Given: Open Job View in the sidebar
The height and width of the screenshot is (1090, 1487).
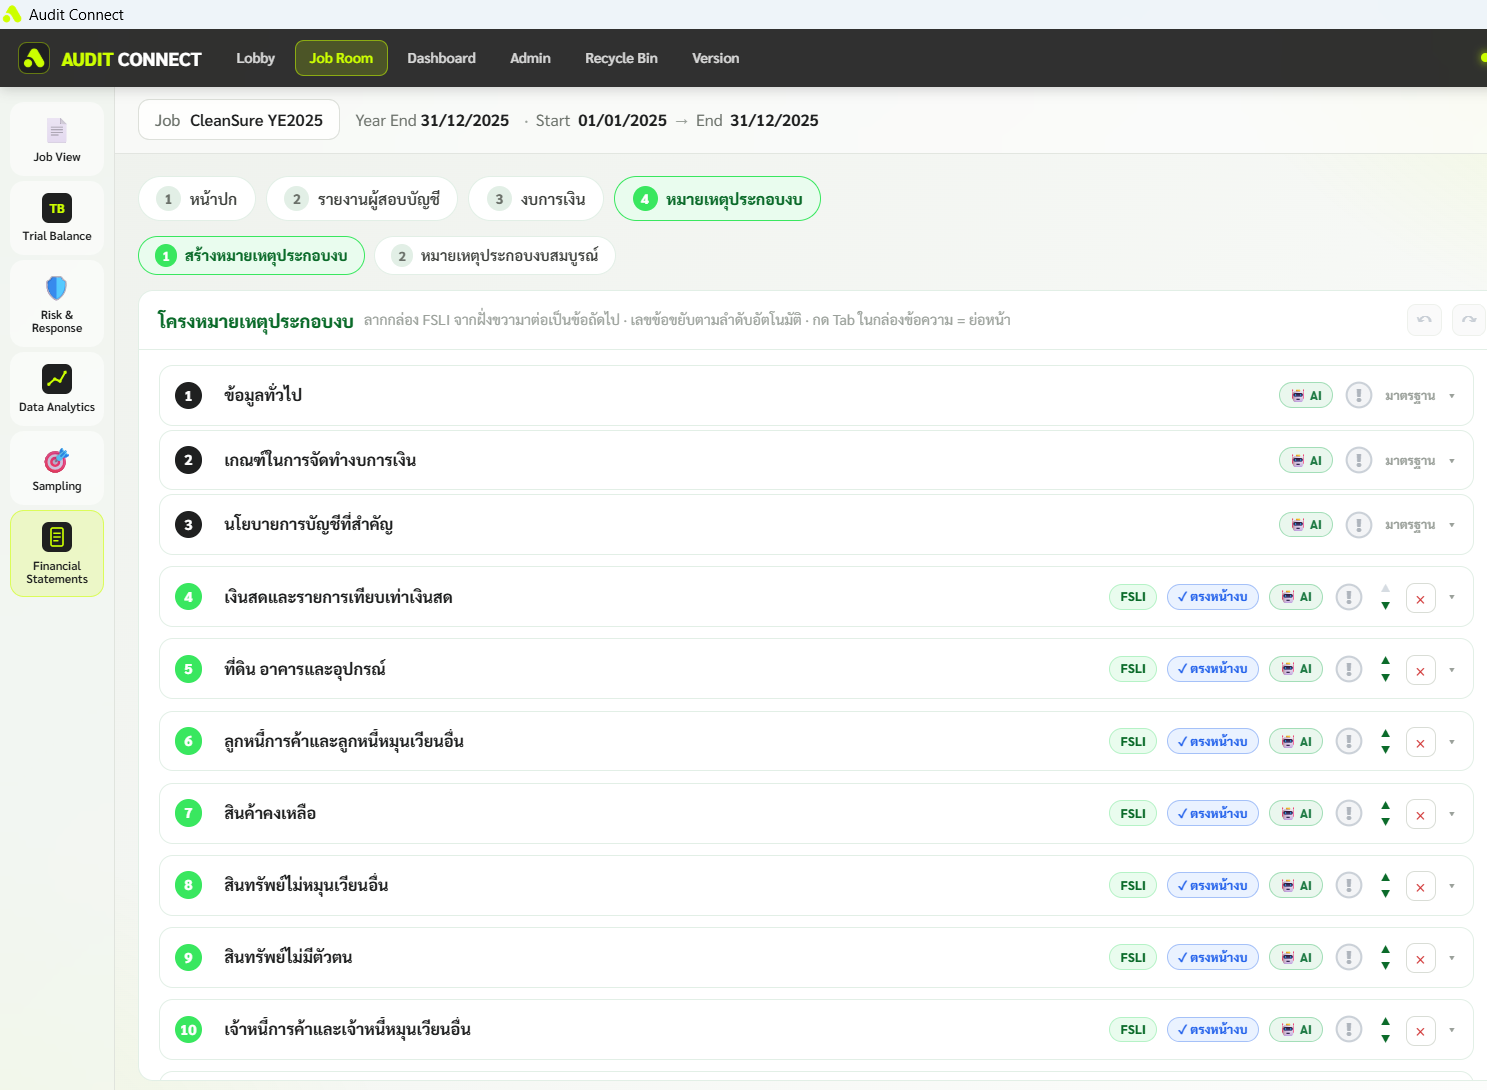Looking at the screenshot, I should [57, 139].
